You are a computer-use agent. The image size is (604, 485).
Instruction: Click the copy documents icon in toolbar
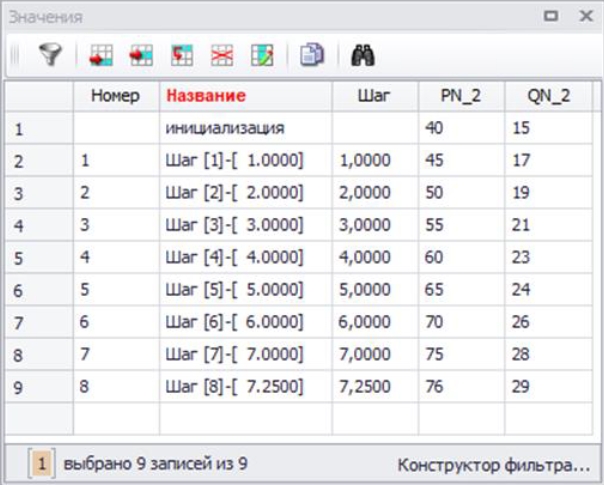click(x=311, y=56)
